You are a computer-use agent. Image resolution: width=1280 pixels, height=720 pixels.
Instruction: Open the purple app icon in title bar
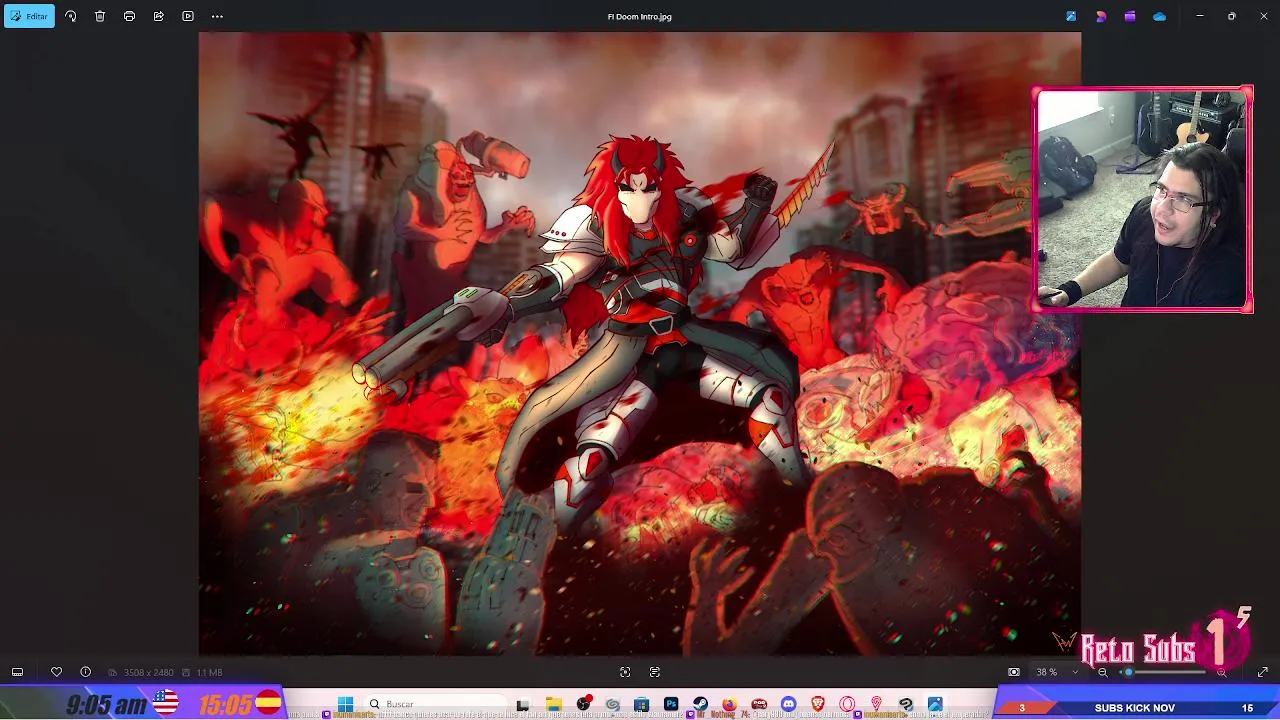(x=1130, y=16)
